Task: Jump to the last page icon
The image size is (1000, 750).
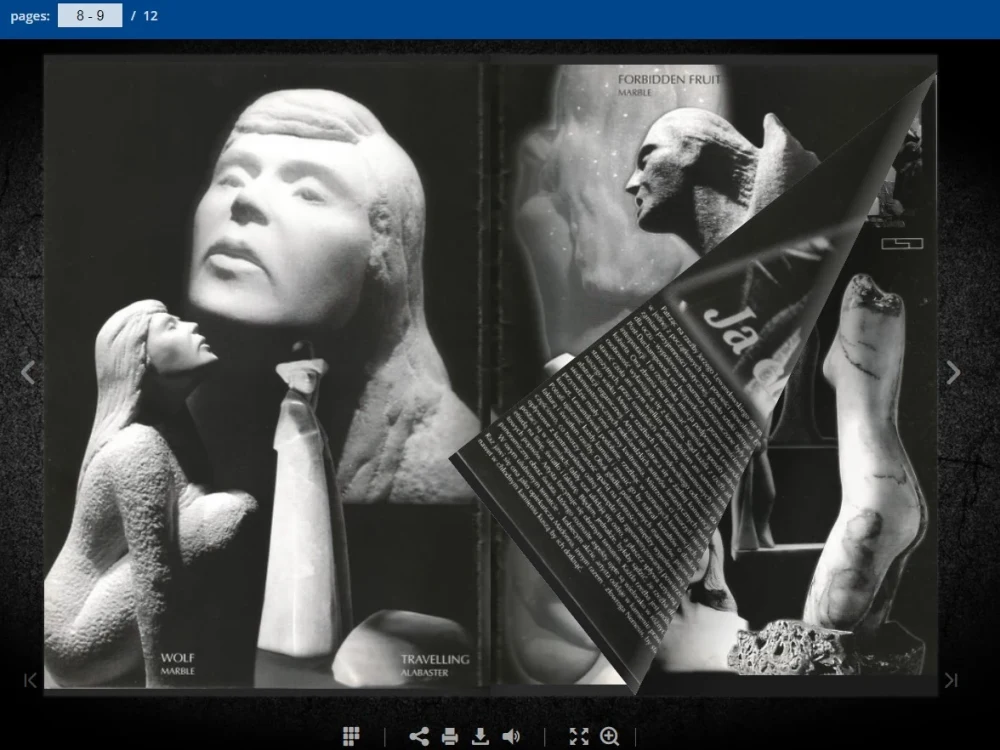Action: tap(951, 680)
